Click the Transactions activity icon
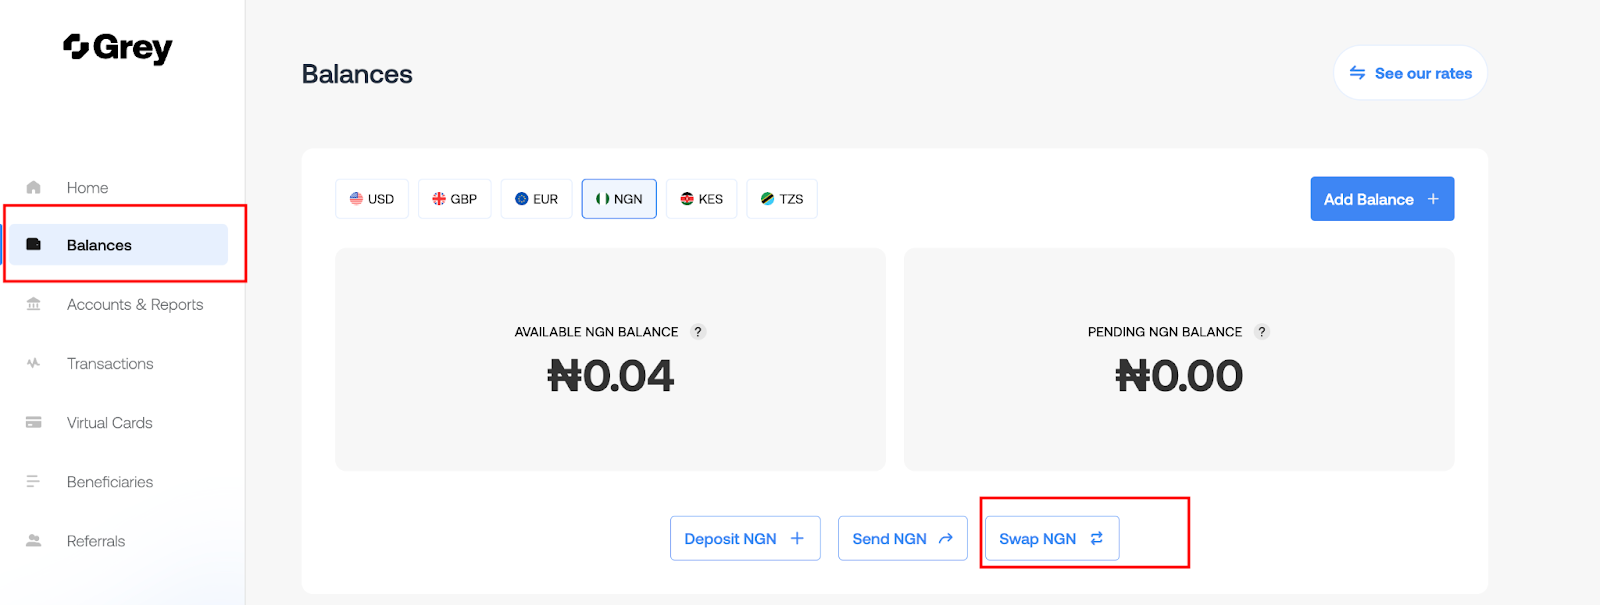 coord(34,364)
